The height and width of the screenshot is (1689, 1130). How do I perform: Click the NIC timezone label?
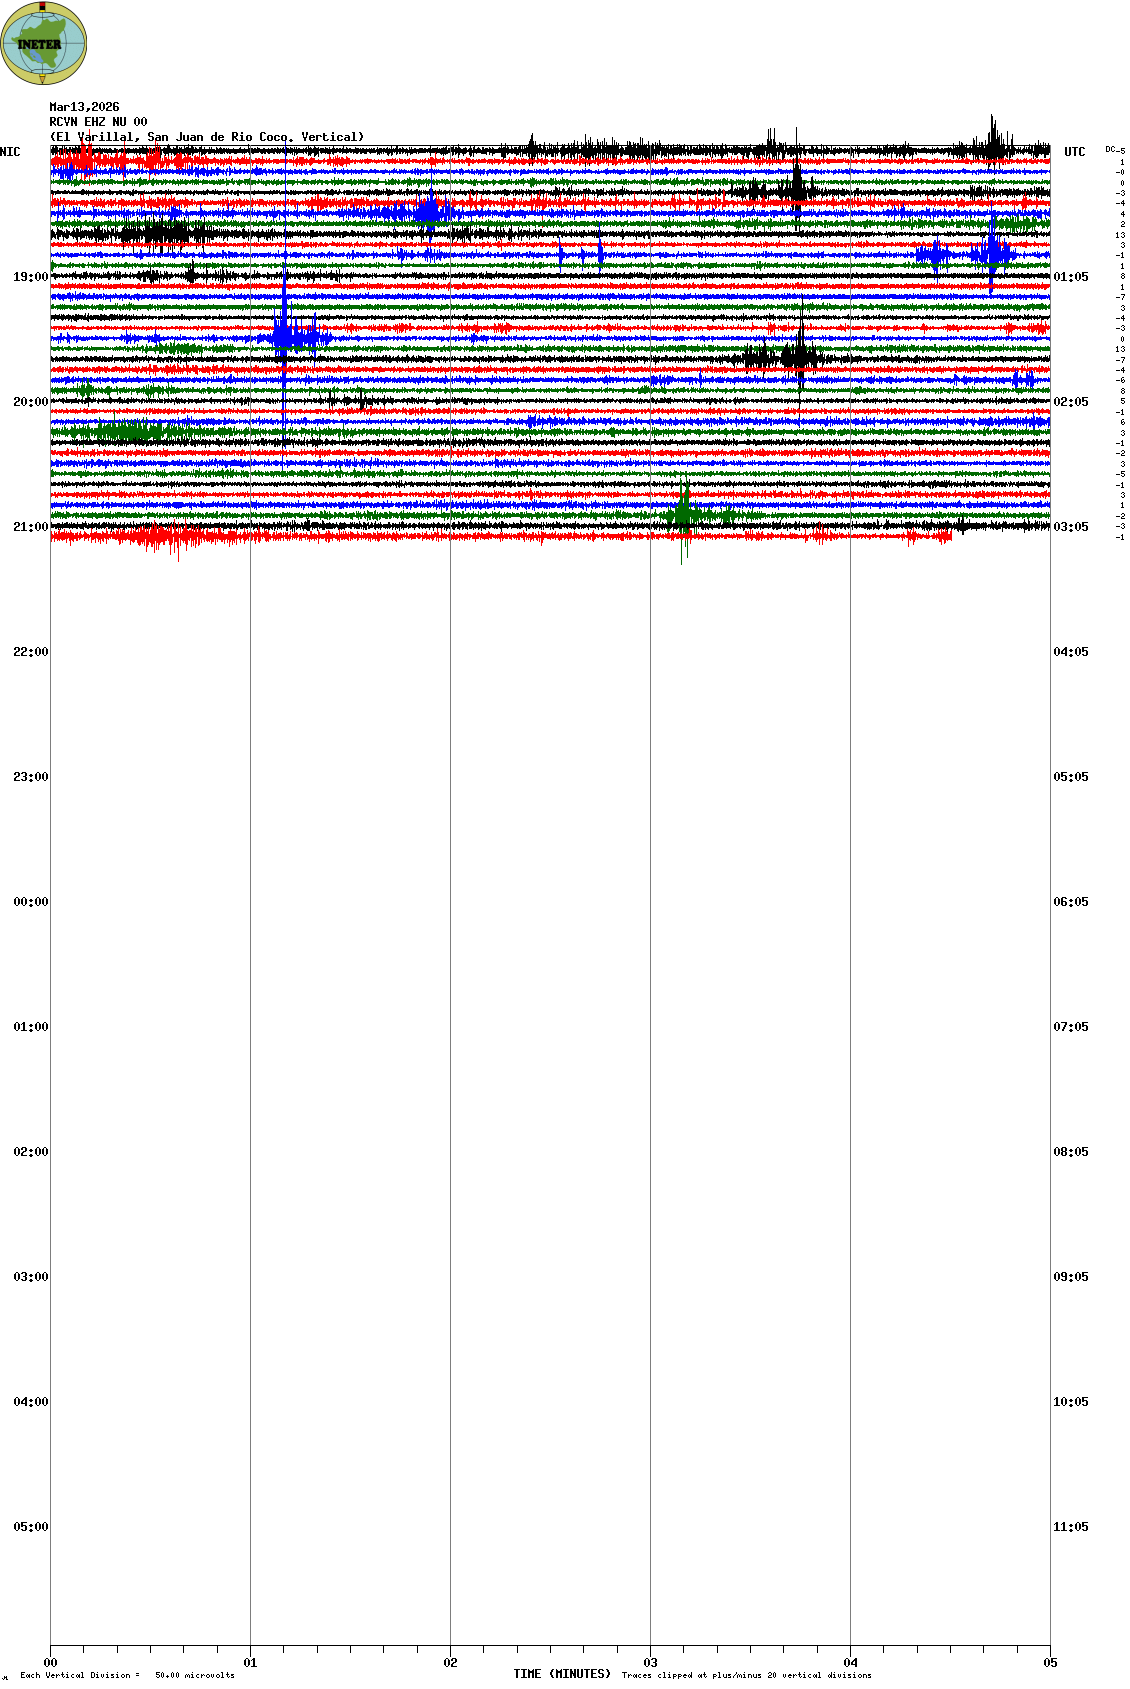click(10, 152)
